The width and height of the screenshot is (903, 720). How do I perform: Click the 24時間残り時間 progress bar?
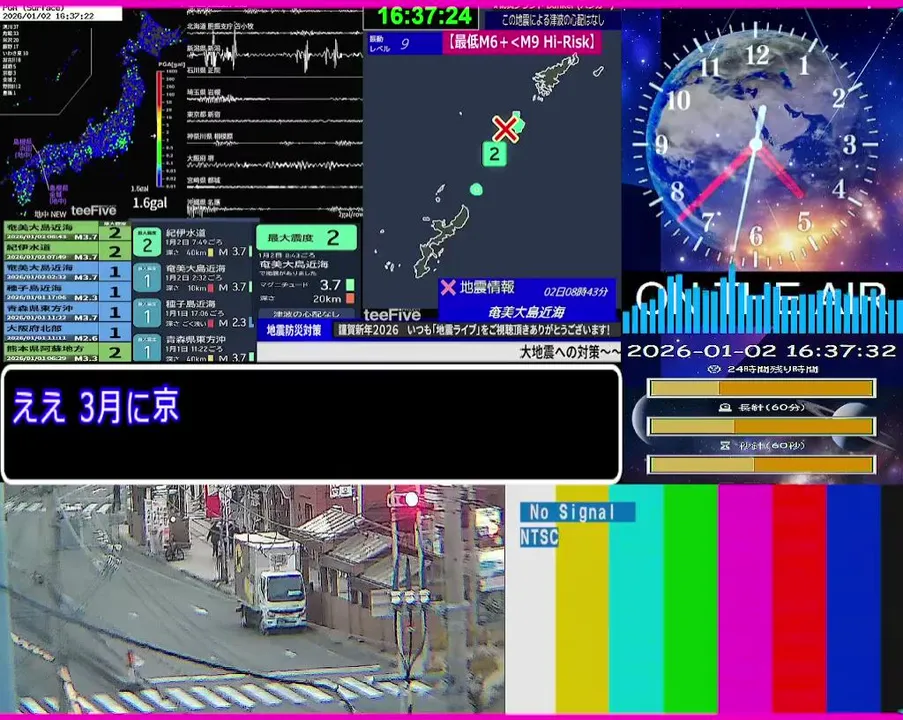[x=762, y=388]
